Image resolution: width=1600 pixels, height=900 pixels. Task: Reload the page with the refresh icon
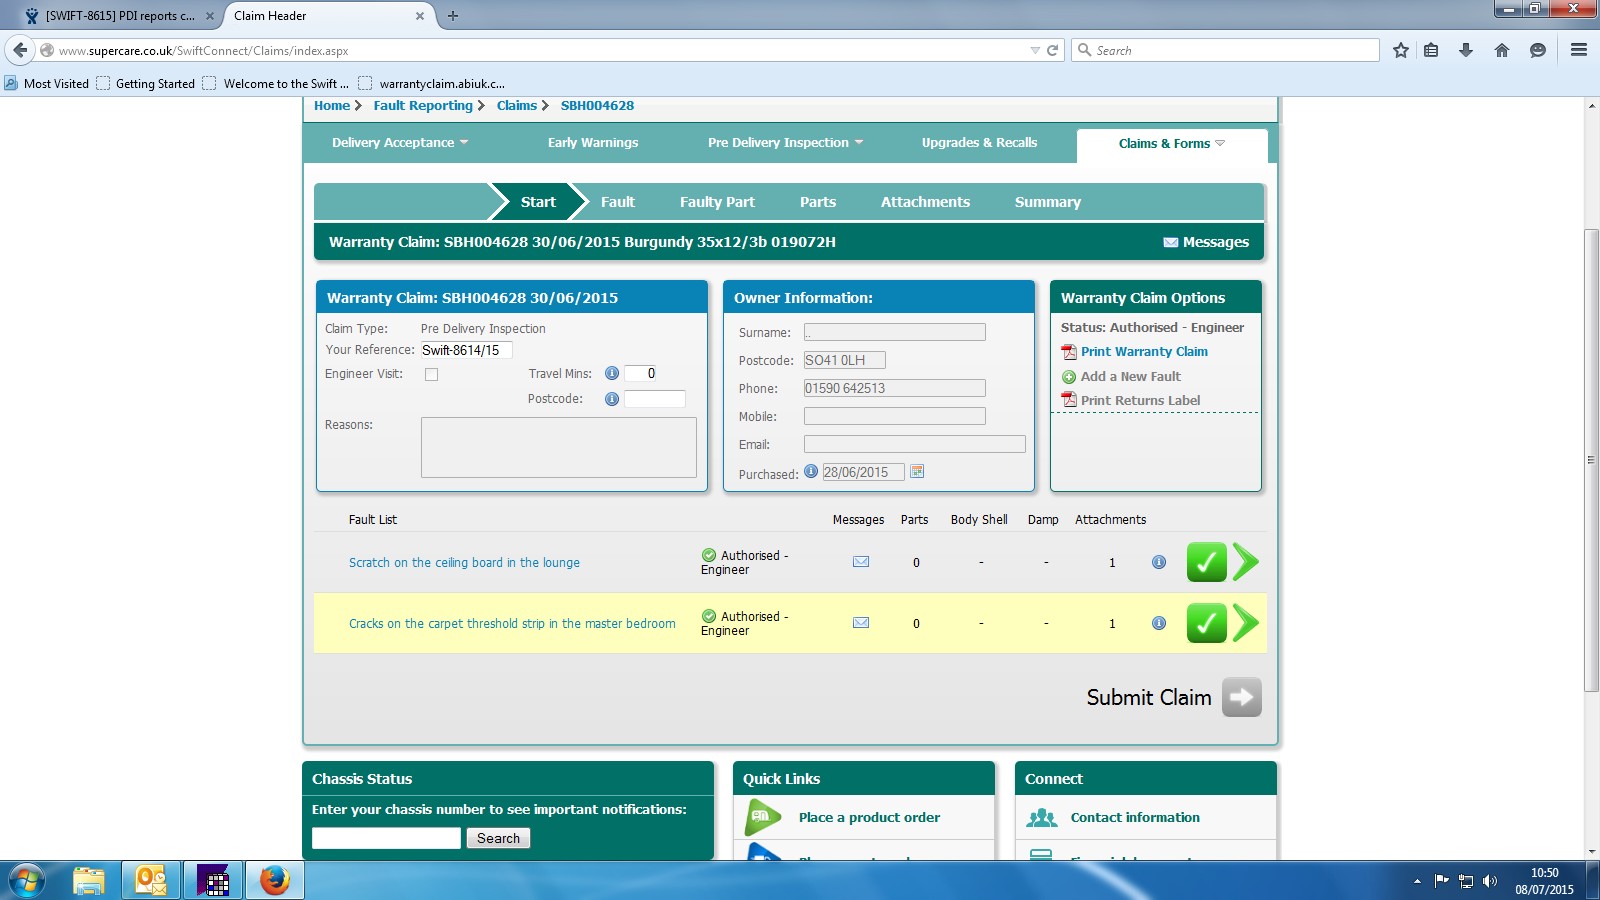click(1052, 50)
